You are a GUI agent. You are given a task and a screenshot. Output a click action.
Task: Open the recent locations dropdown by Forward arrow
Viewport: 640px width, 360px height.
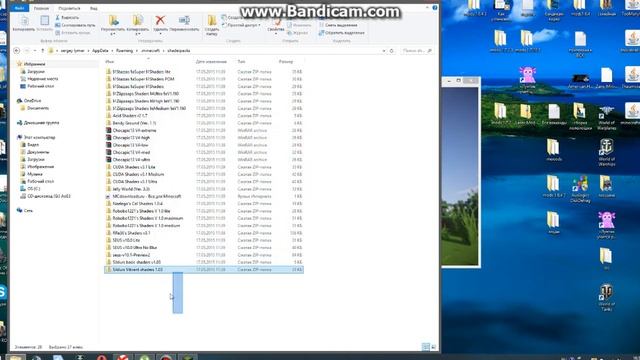tap(35, 51)
